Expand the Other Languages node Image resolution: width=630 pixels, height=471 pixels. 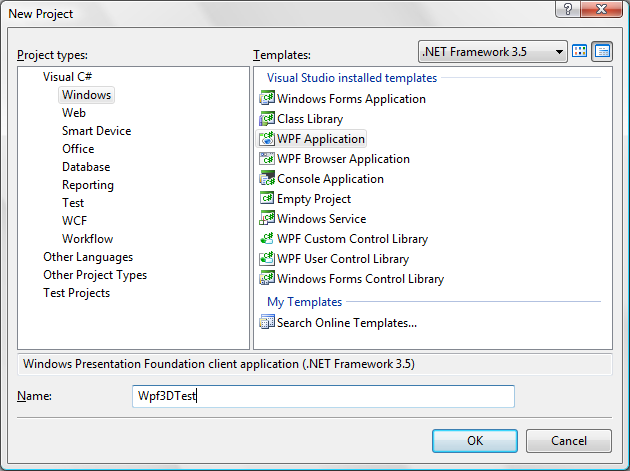88,257
